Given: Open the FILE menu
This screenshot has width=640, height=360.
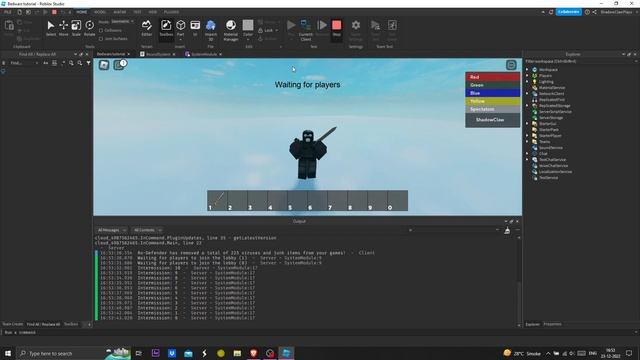Looking at the screenshot, I should pos(7,12).
